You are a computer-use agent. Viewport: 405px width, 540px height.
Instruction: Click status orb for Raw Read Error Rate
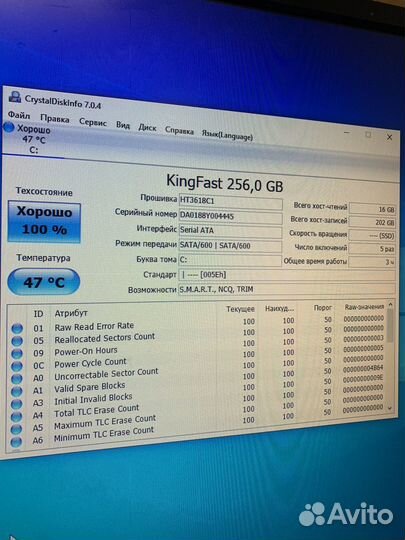point(17,329)
